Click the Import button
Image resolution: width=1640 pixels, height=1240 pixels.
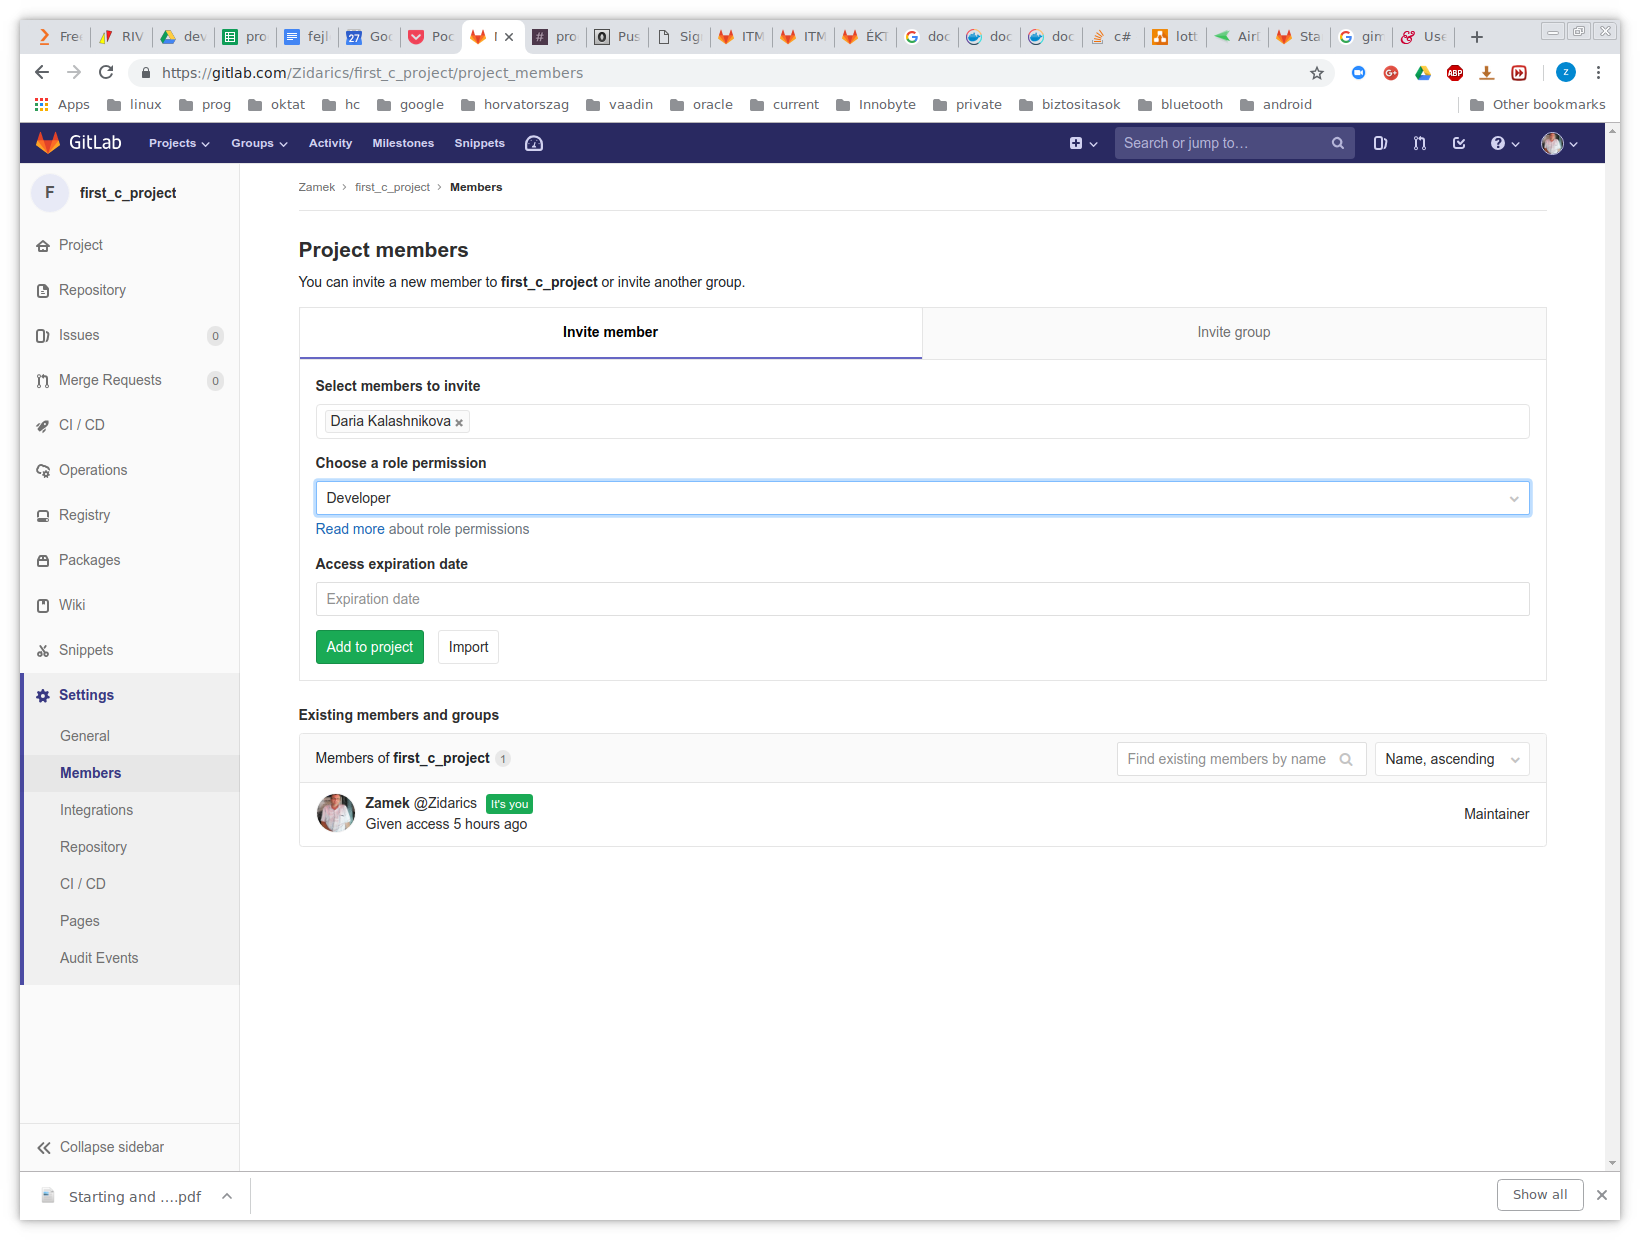click(468, 647)
